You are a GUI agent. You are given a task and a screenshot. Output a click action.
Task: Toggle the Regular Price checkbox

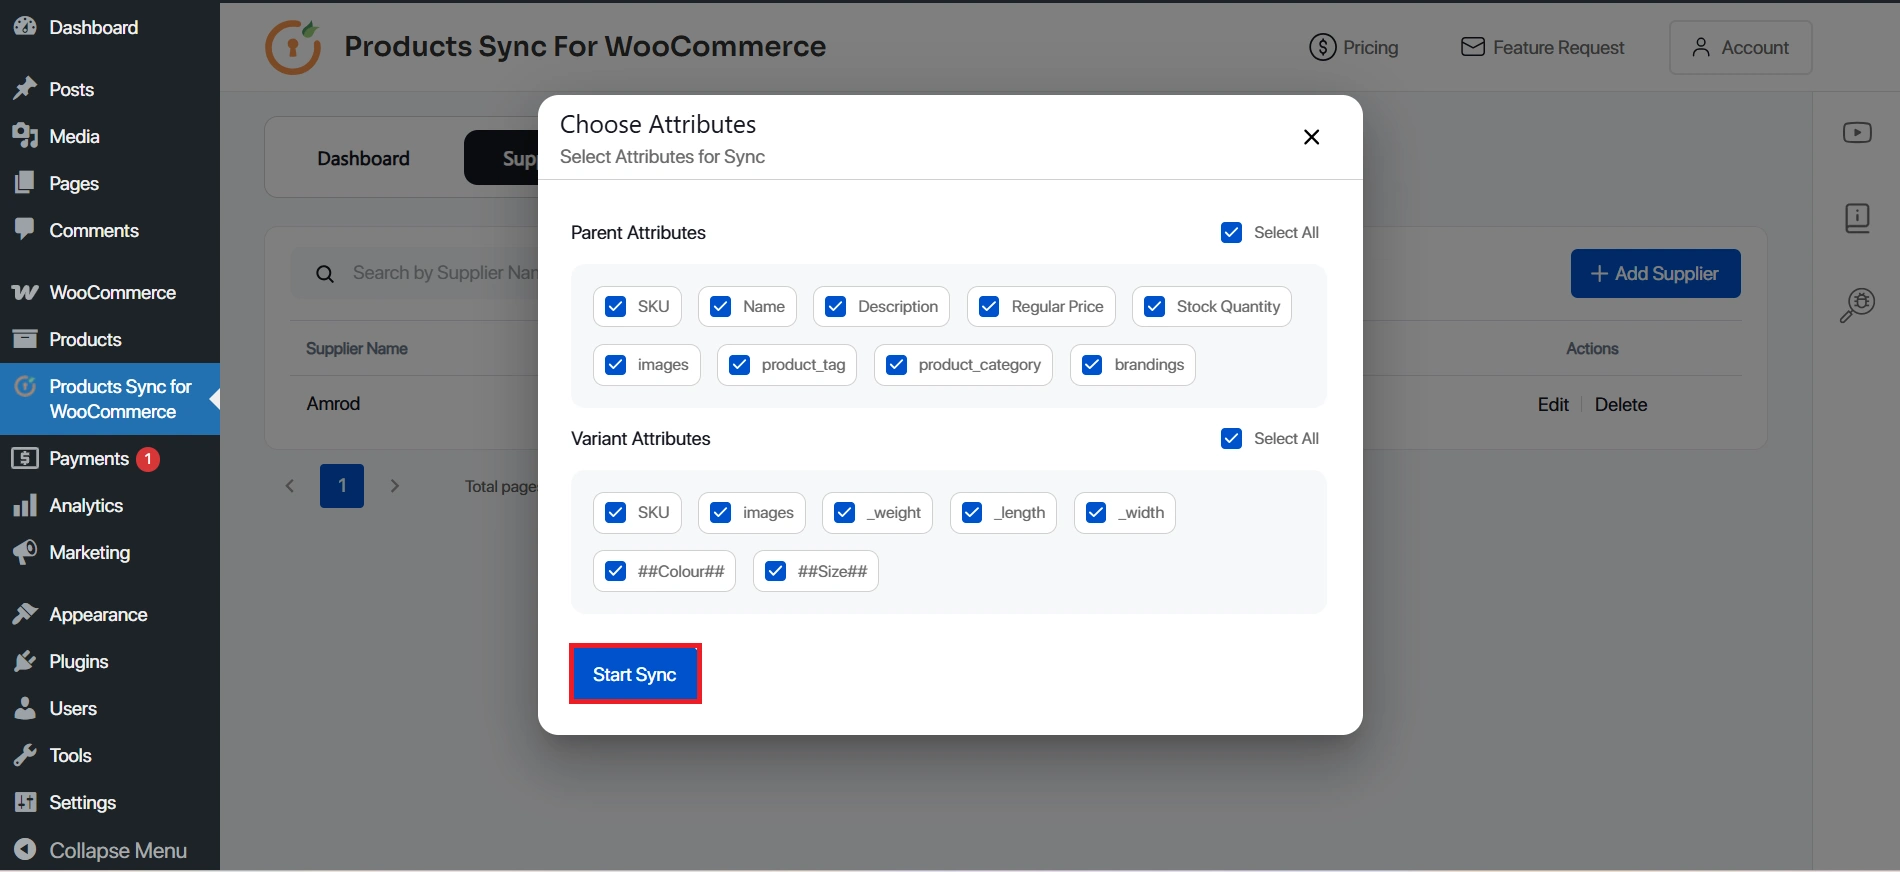coord(989,306)
